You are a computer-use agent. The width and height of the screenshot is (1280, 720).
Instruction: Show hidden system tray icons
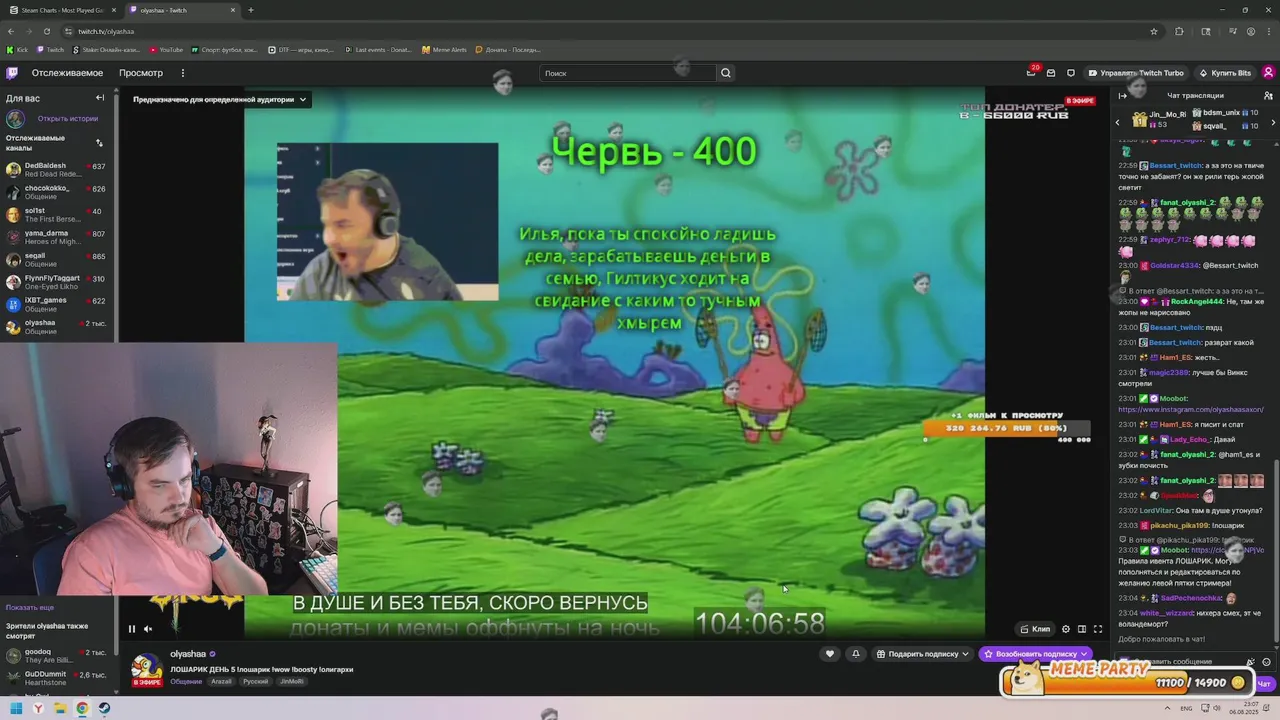coord(1169,709)
